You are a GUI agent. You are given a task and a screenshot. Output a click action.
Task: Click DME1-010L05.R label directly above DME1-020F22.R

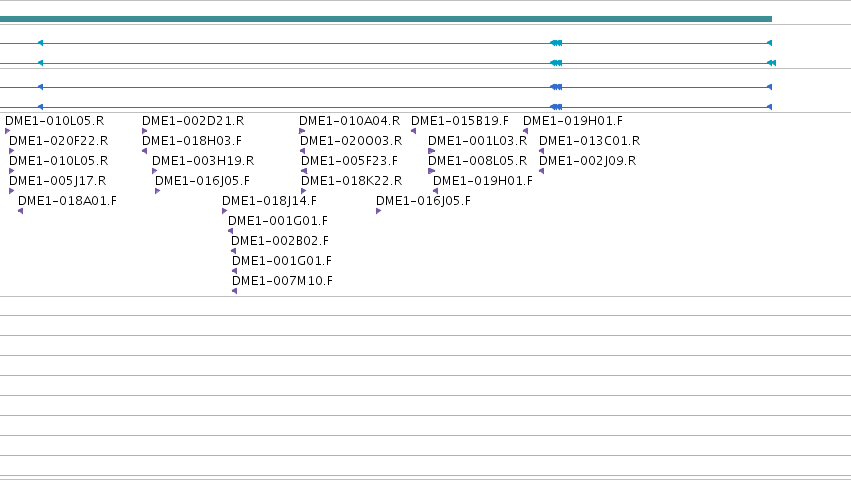54,121
